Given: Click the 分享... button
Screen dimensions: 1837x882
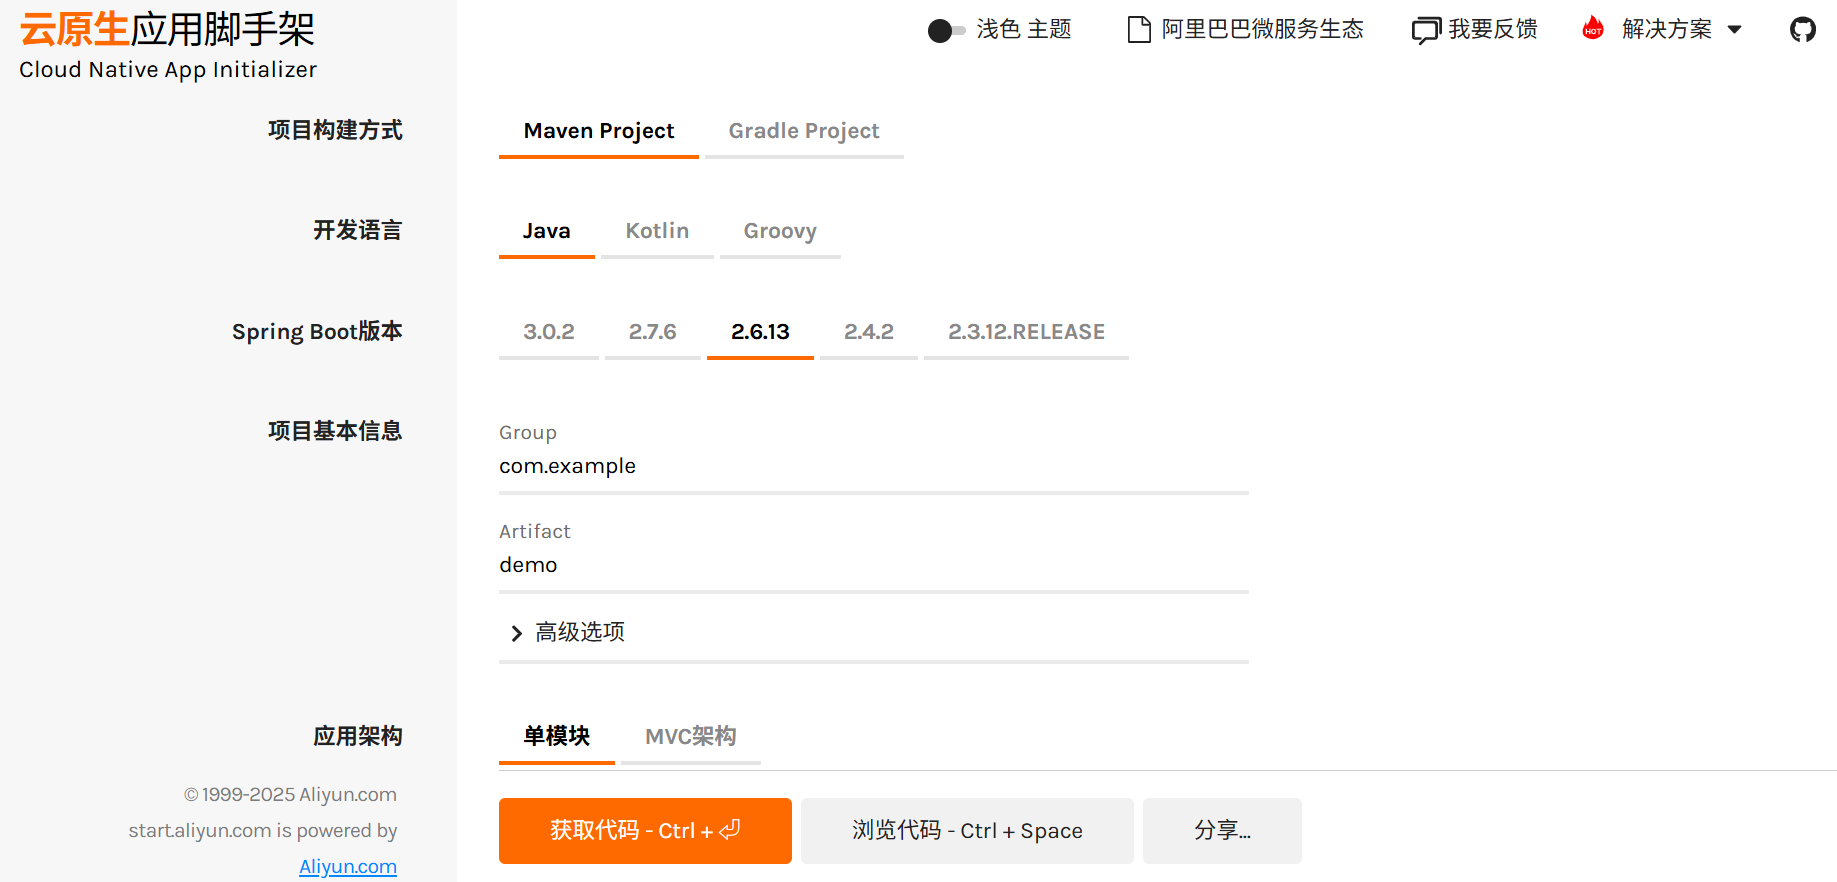Looking at the screenshot, I should click(x=1222, y=831).
